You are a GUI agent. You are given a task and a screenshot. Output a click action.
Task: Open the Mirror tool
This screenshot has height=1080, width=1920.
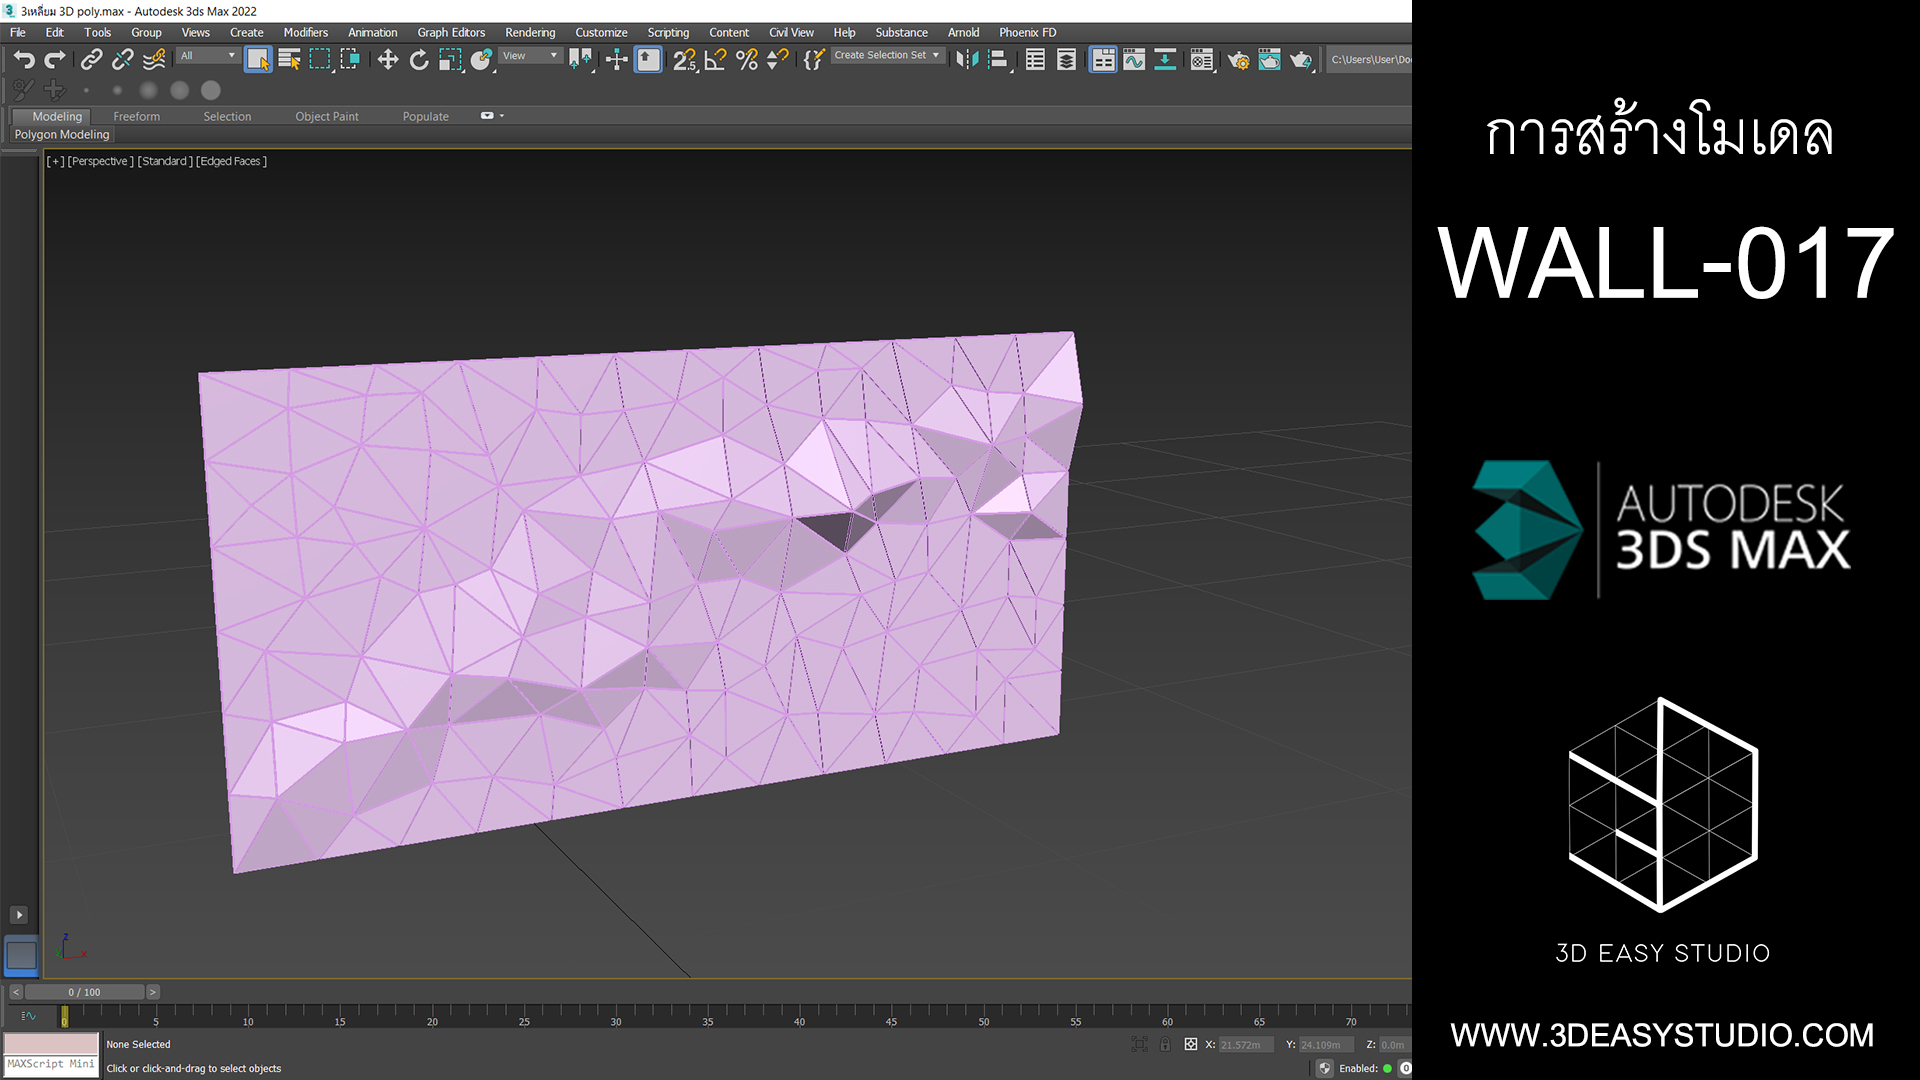click(x=966, y=60)
